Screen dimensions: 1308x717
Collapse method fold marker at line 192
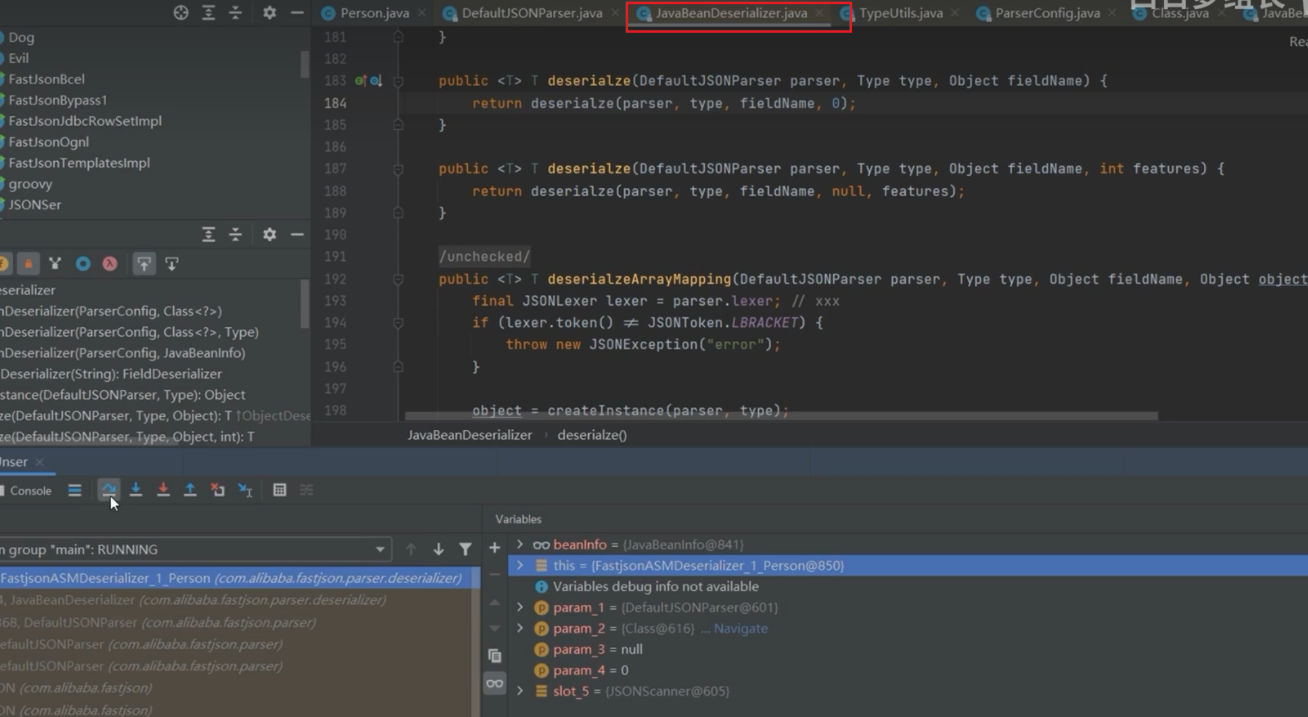click(398, 279)
